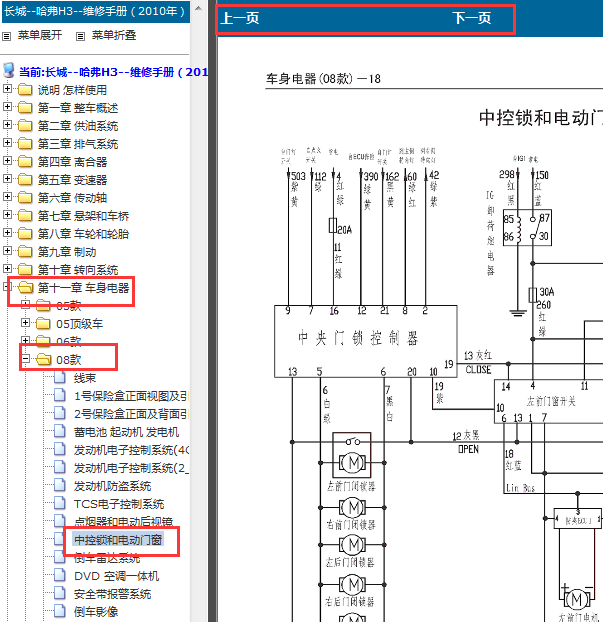Image resolution: width=603 pixels, height=622 pixels.
Task: Open the 倒车影像 page
Action: 96,612
